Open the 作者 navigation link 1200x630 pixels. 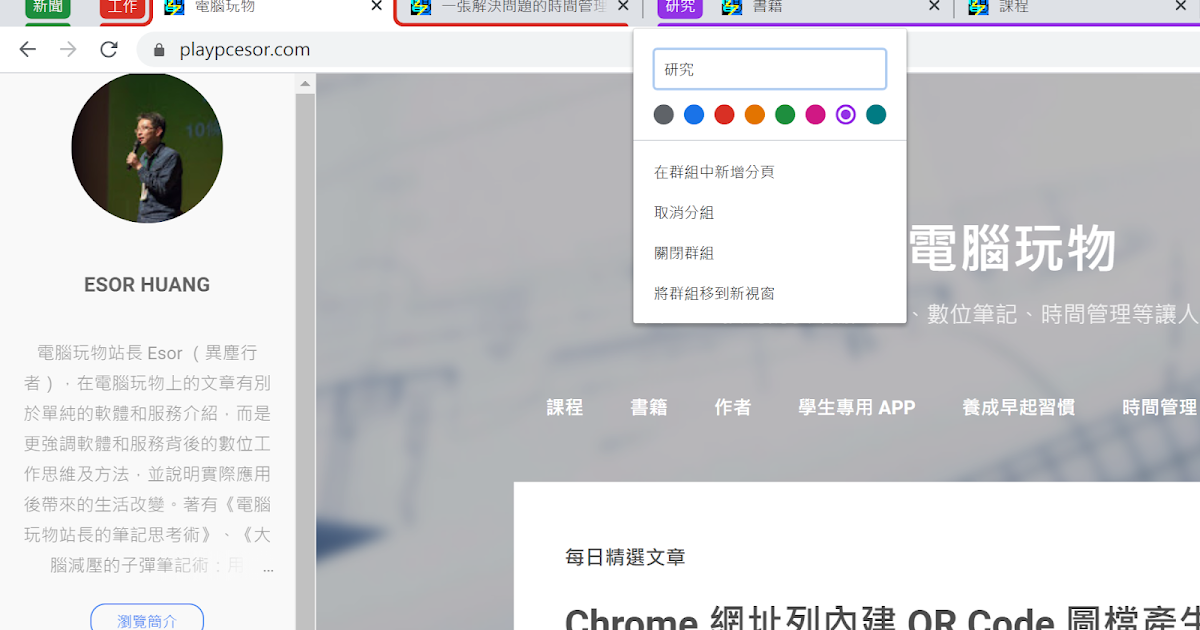point(733,407)
